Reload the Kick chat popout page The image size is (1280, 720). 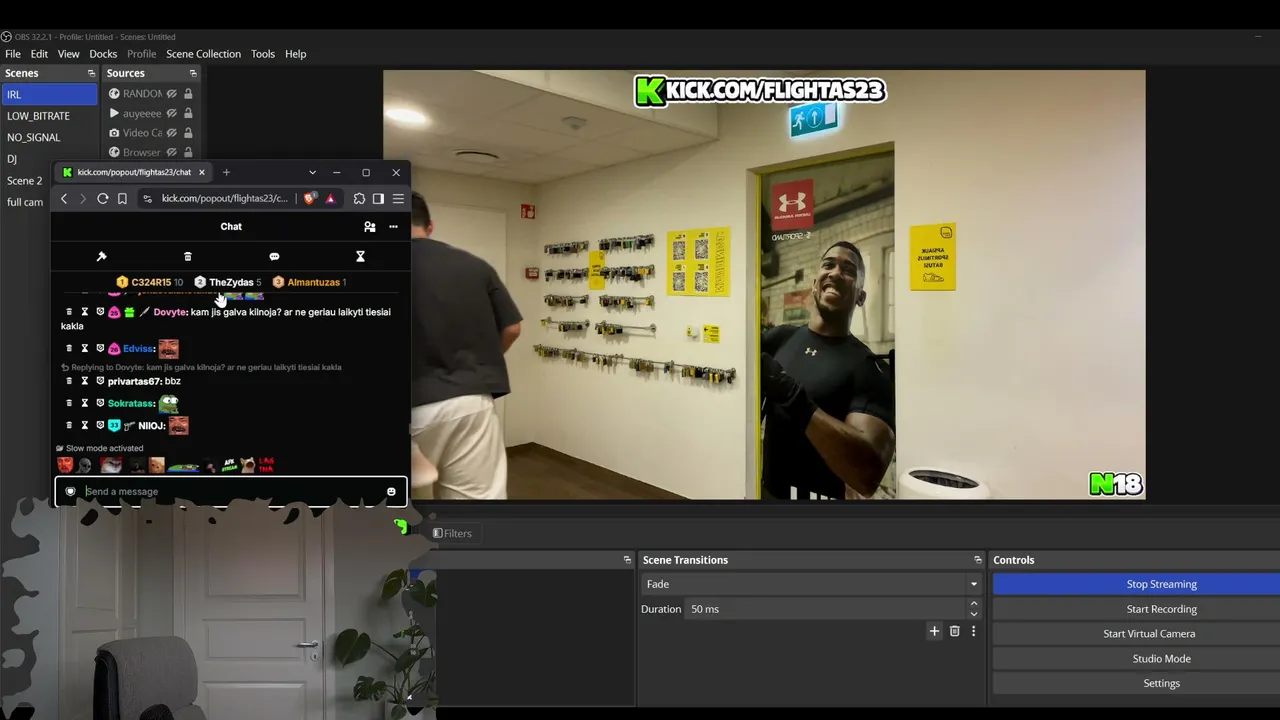(102, 199)
